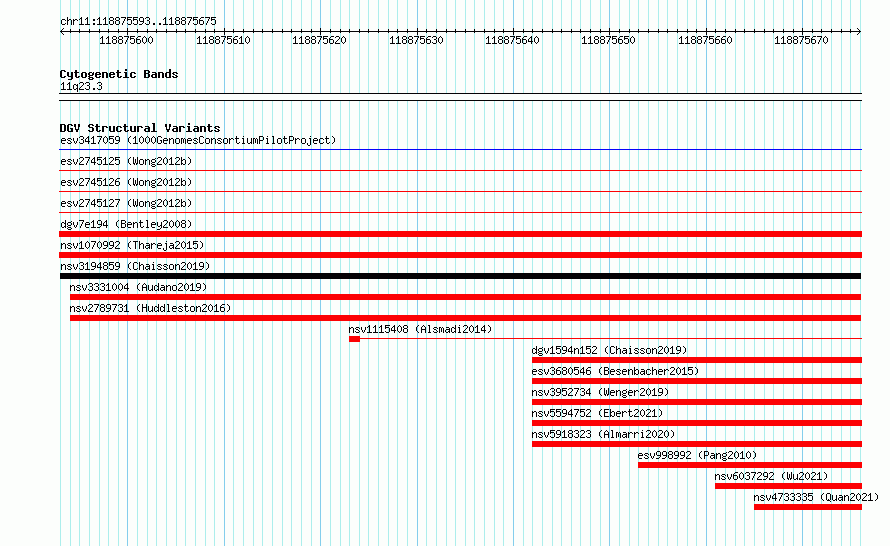Open nsv5594752 (Ebert2021) variant
Image resolution: width=890 pixels, height=546 pixels.
click(x=597, y=413)
